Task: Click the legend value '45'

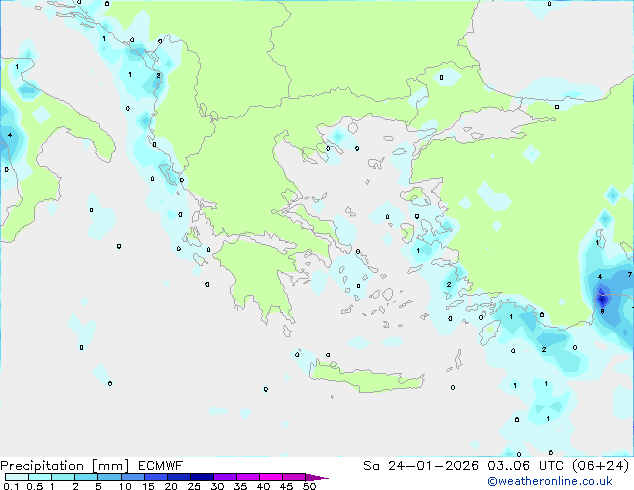Action: pyautogui.click(x=286, y=486)
